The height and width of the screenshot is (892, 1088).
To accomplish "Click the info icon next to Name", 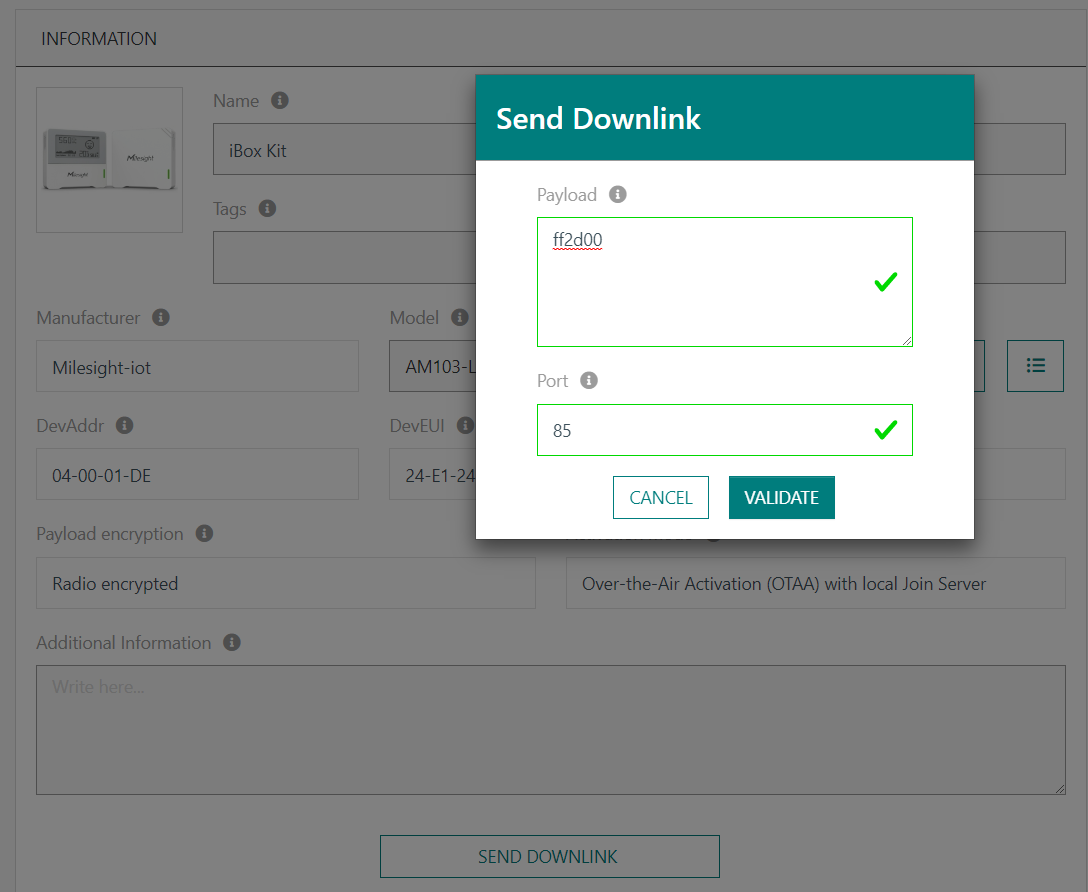I will (x=280, y=100).
